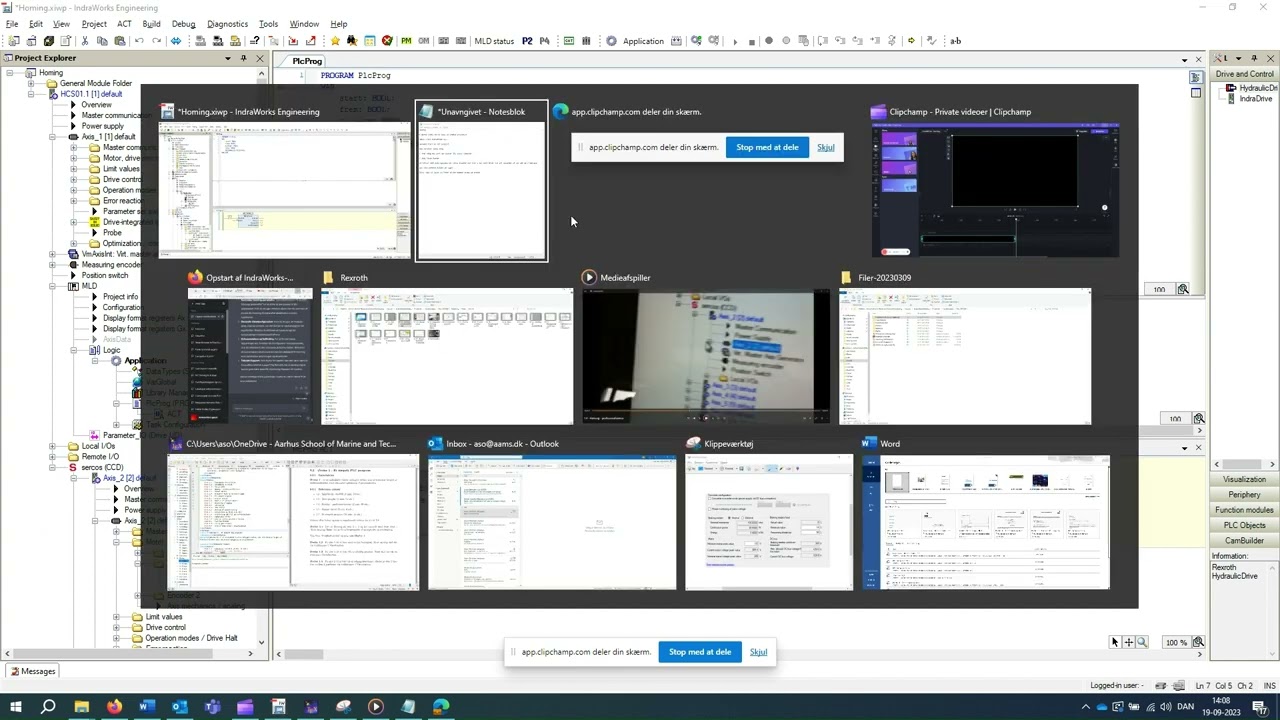Image resolution: width=1280 pixels, height=720 pixels.
Task: Click the Cut scissors icon in the toolbar
Action: pyautogui.click(x=85, y=41)
